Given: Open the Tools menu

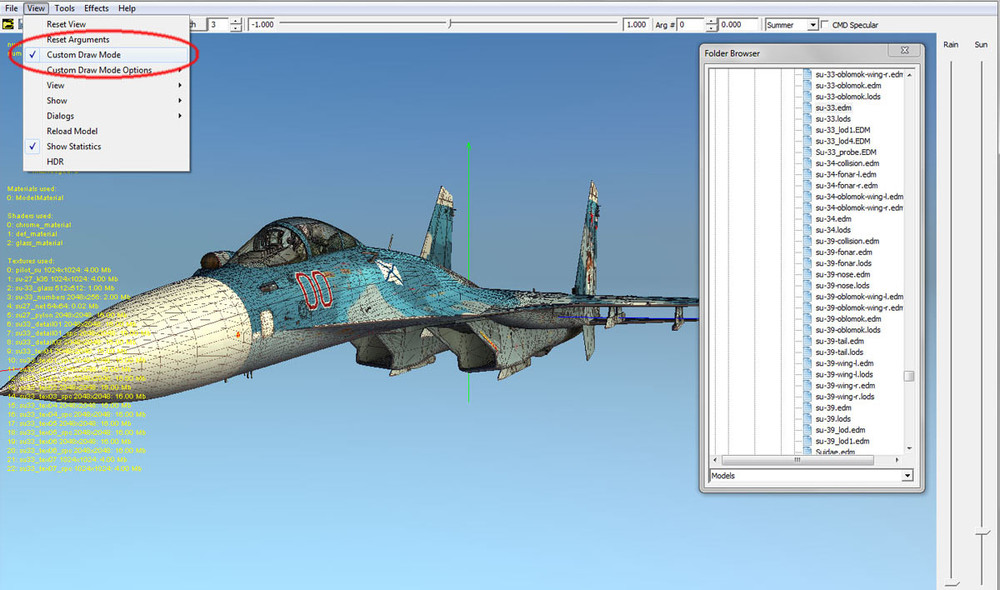Looking at the screenshot, I should point(64,8).
